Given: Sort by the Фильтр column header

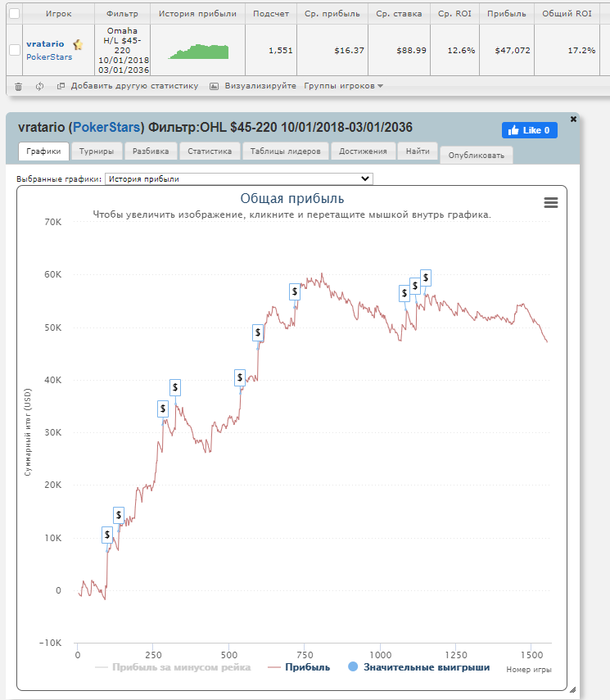Looking at the screenshot, I should [x=122, y=13].
